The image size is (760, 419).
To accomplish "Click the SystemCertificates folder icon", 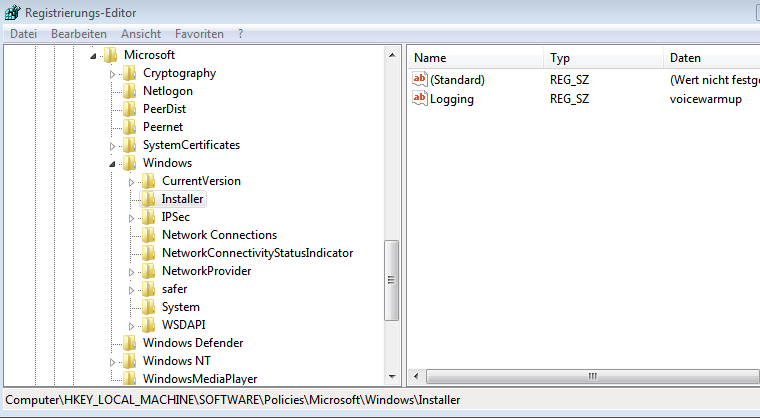I will click(x=129, y=145).
